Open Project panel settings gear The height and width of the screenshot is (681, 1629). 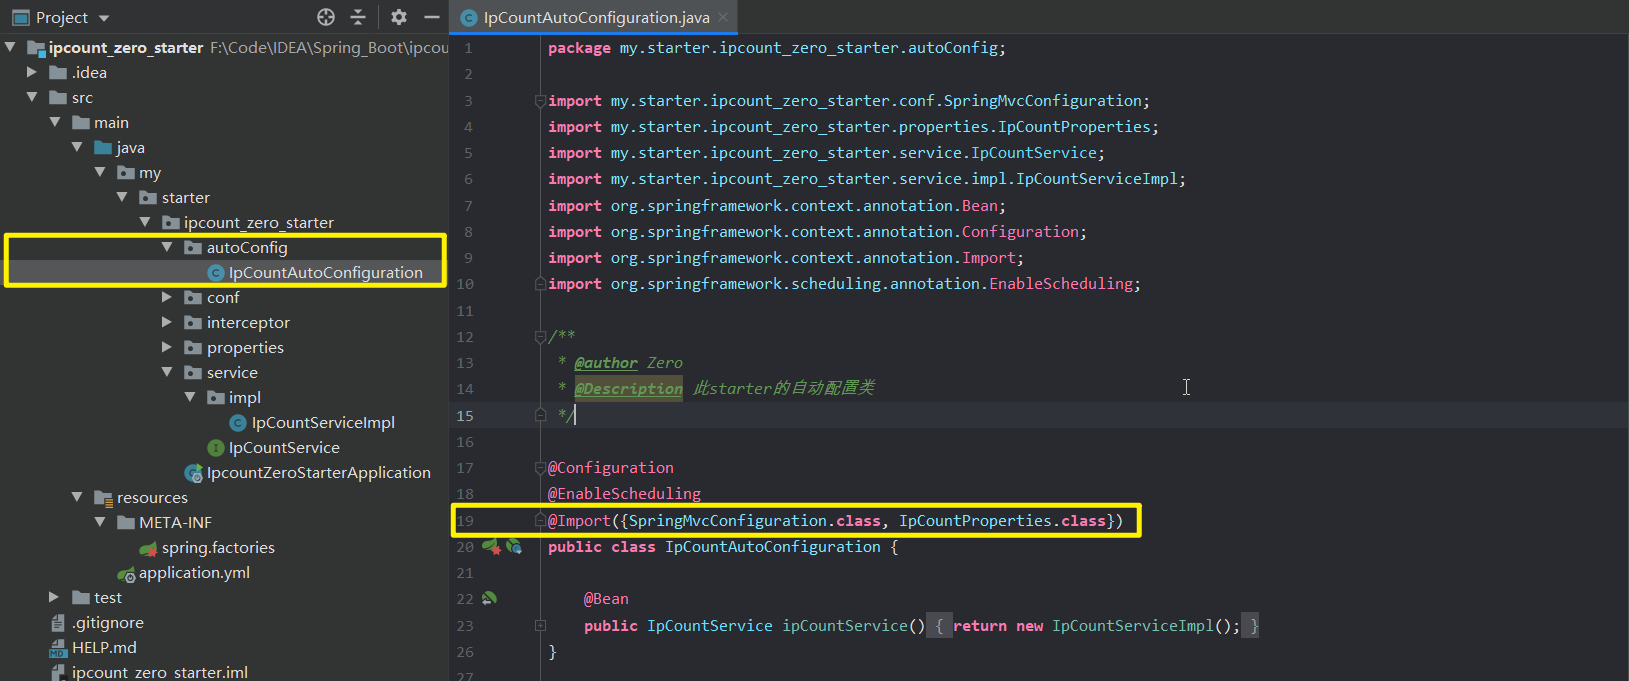pos(399,17)
